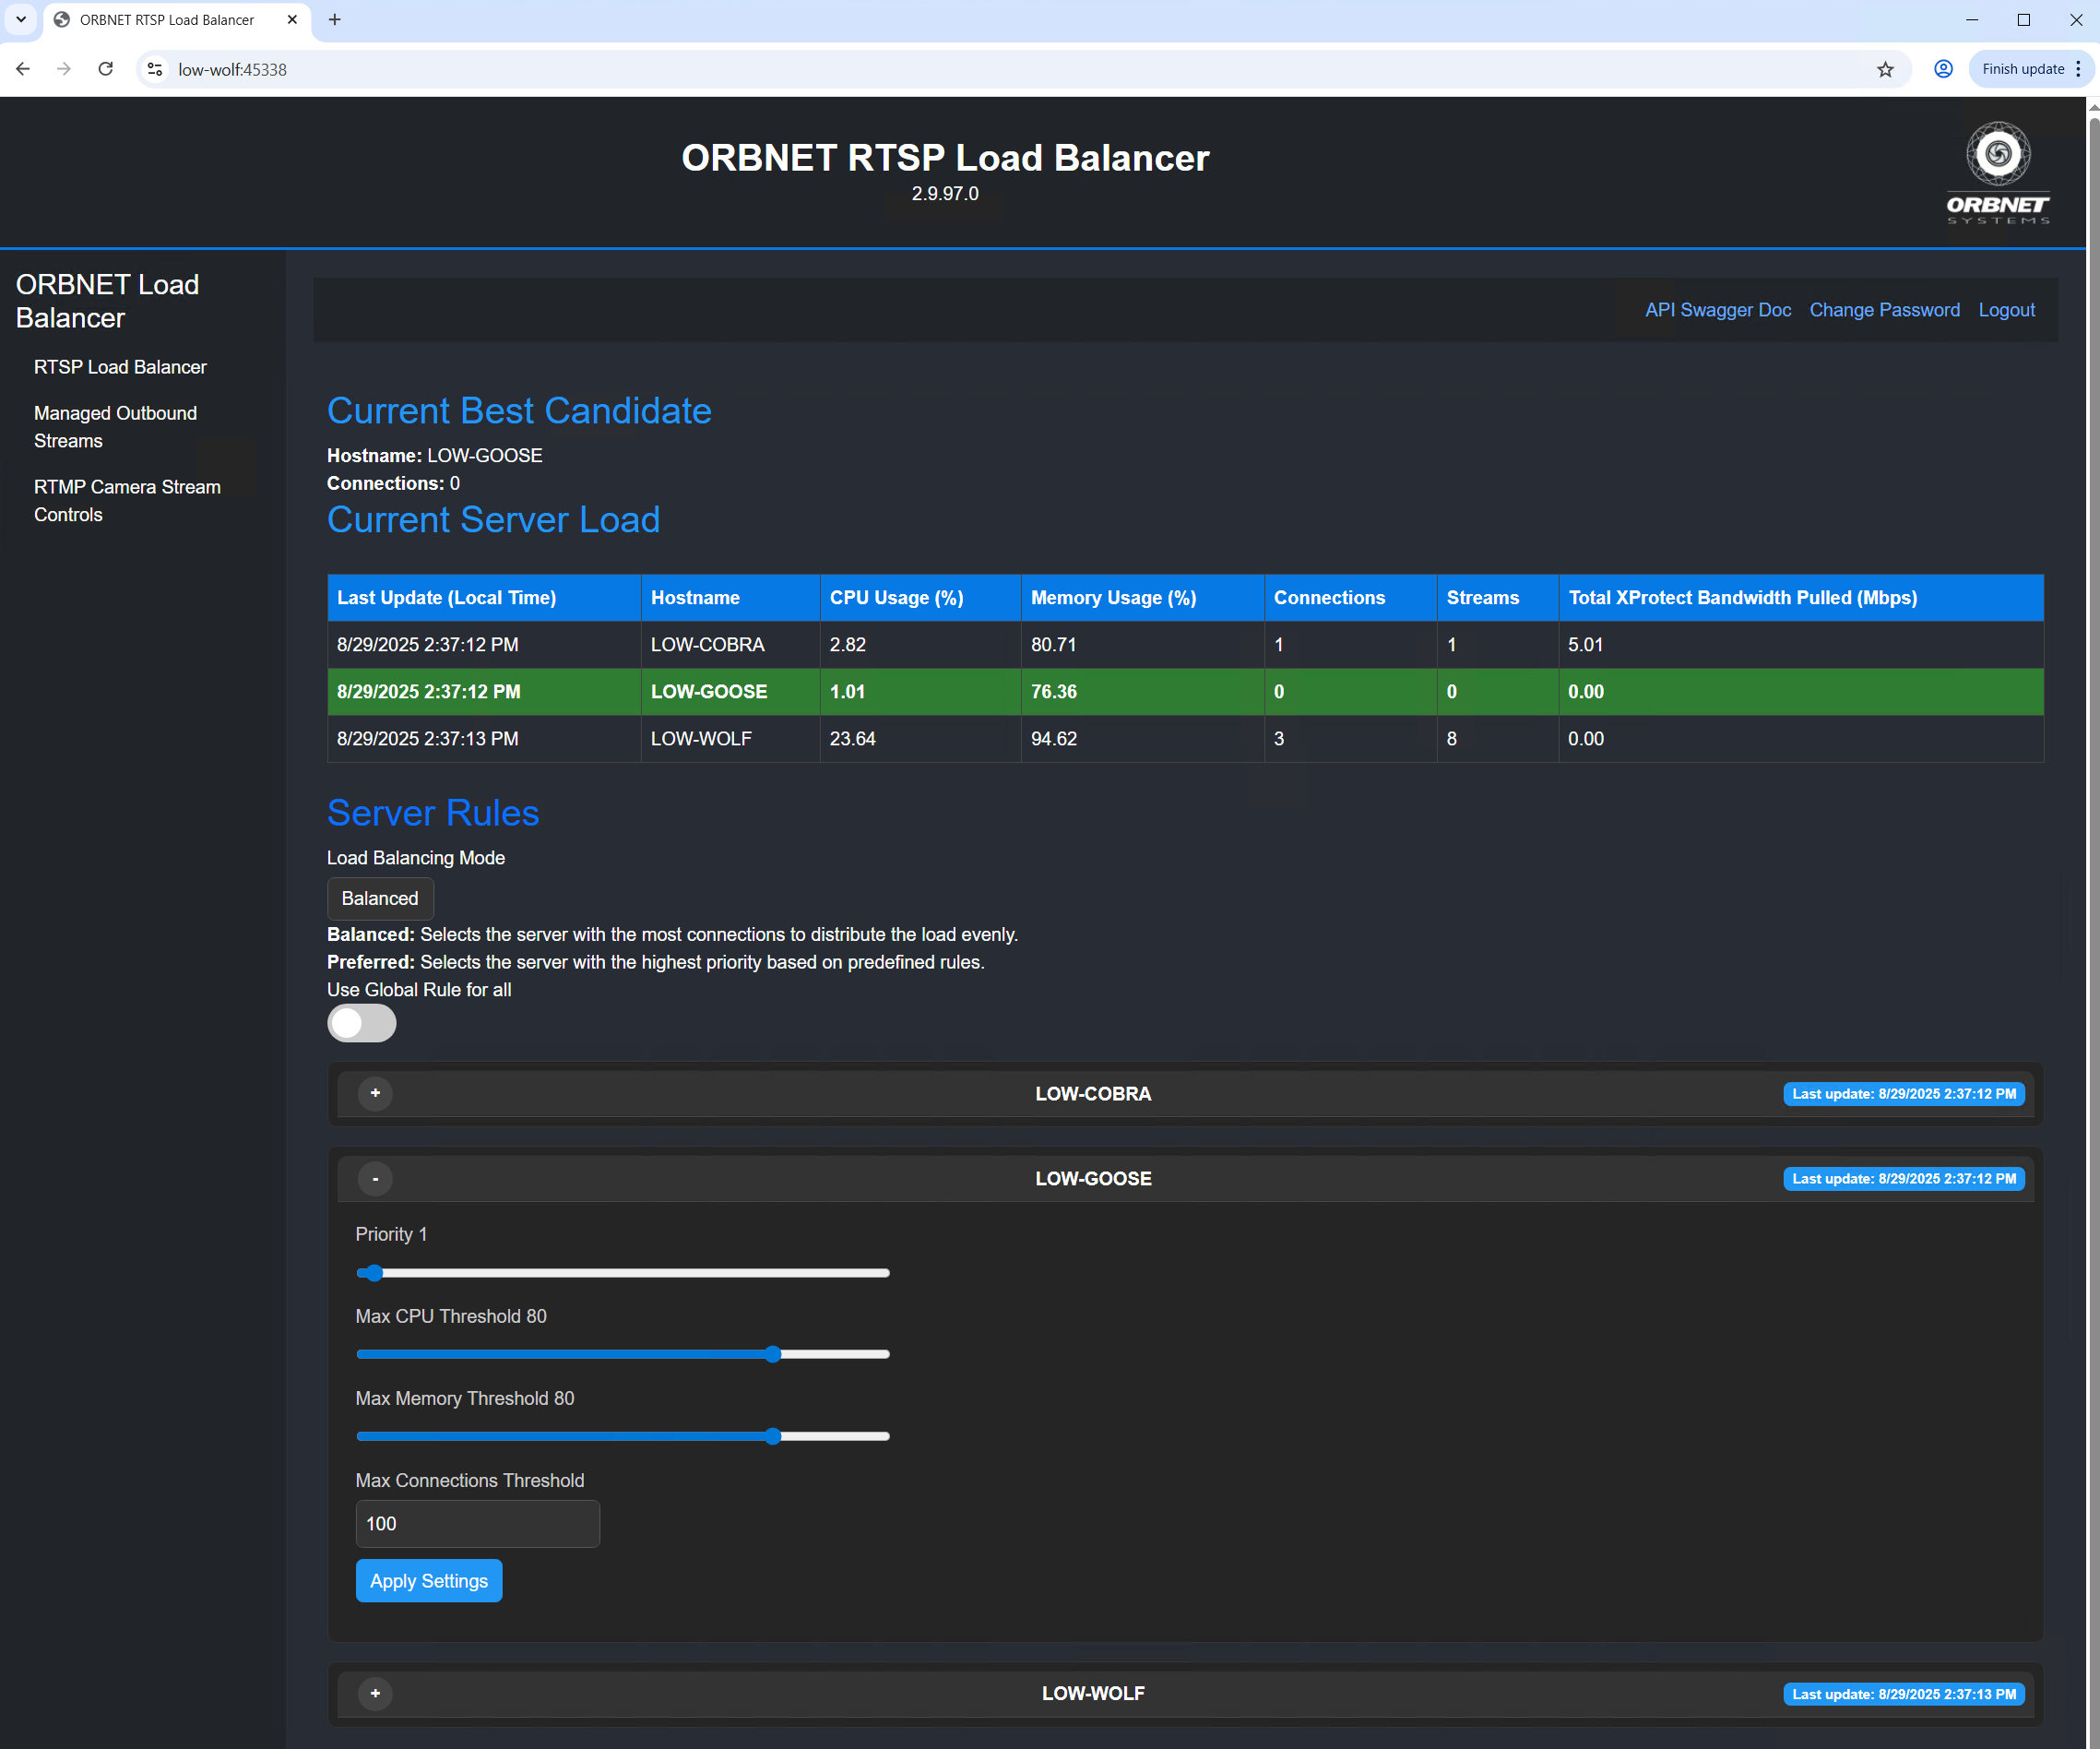Click the 5.01 bandwidth value
Screen dimensions: 2100x1749
pos(1585,644)
